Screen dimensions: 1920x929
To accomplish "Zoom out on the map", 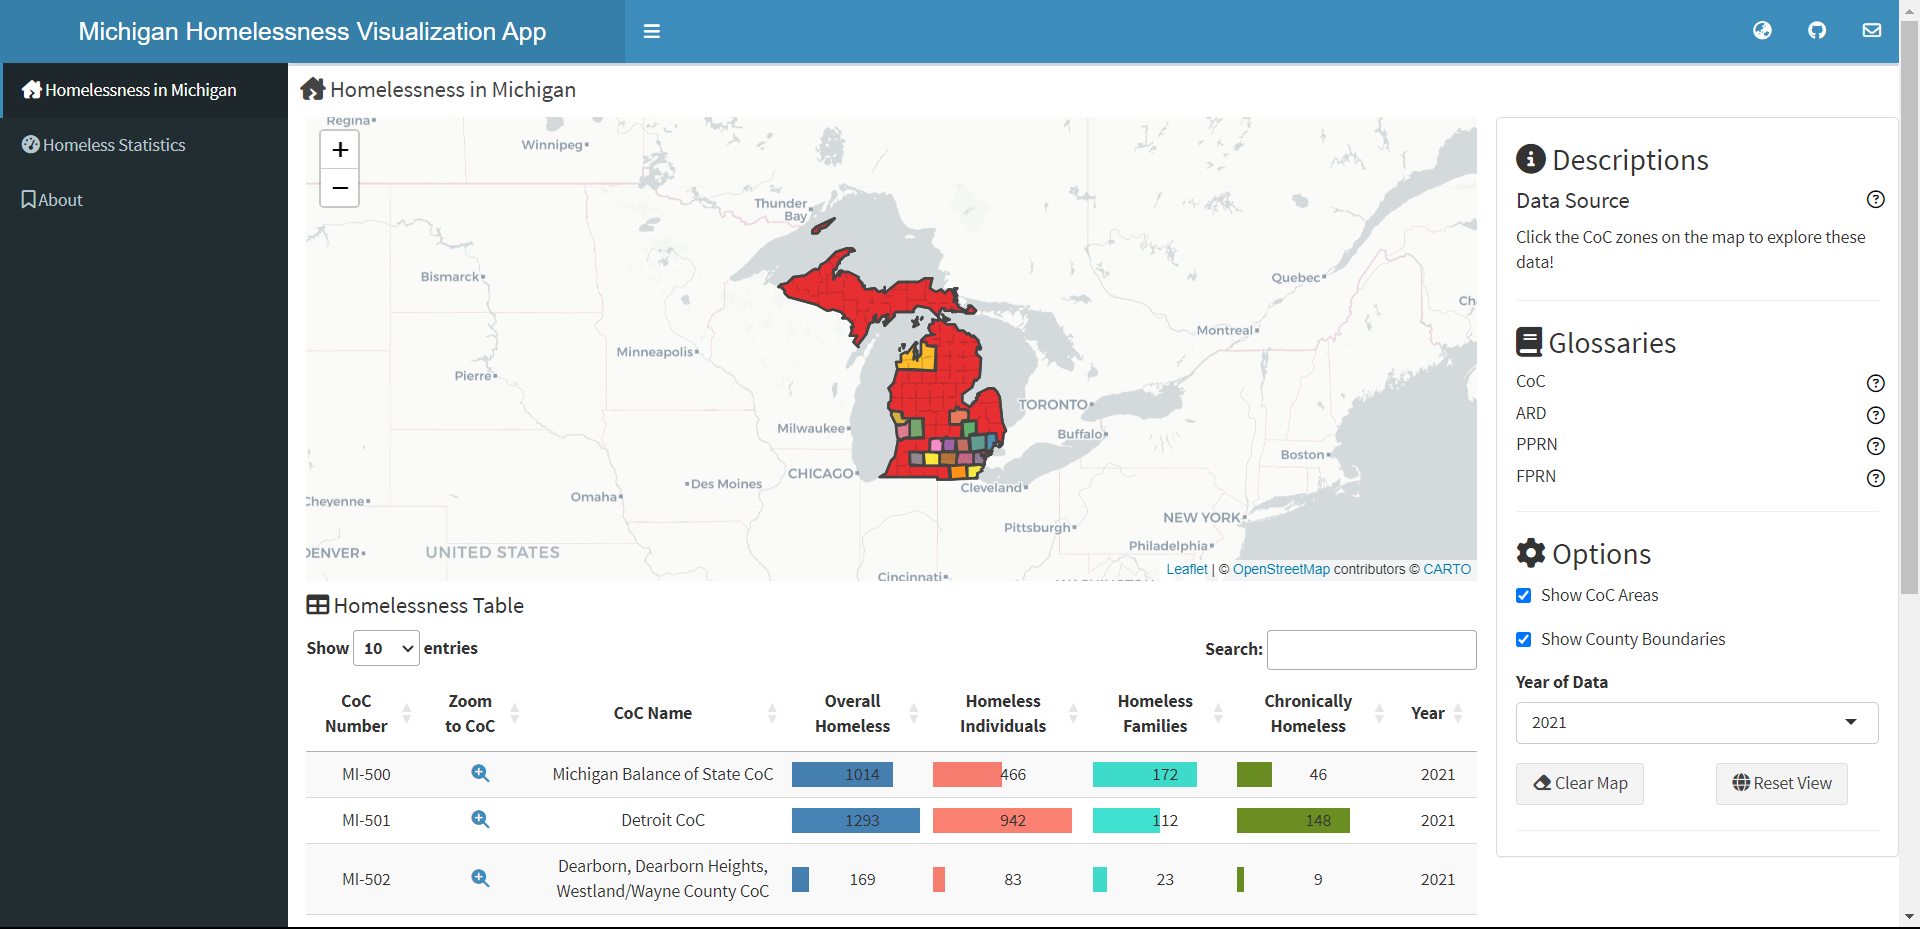I will (340, 187).
